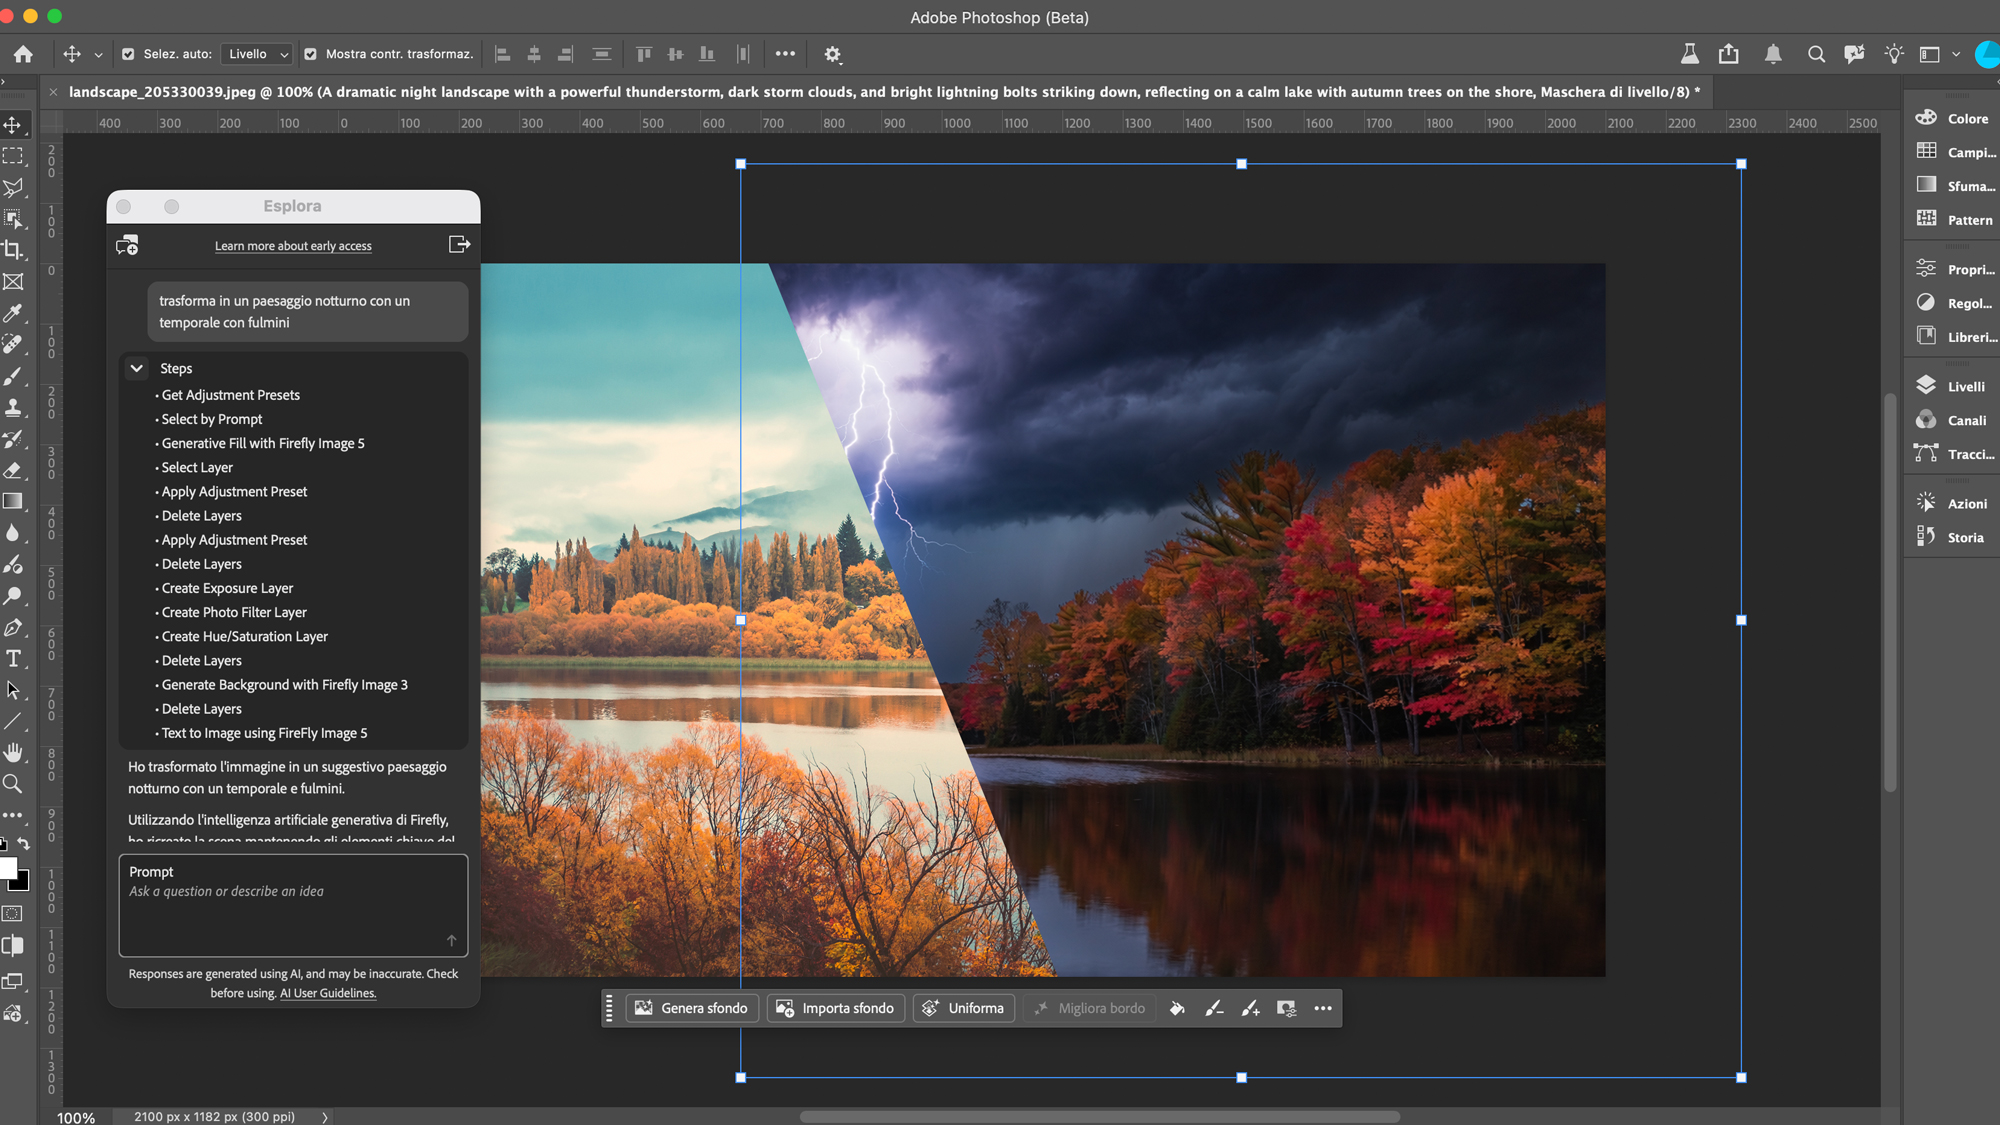Open AI User Guidelines link
The image size is (2000, 1125).
(x=328, y=993)
